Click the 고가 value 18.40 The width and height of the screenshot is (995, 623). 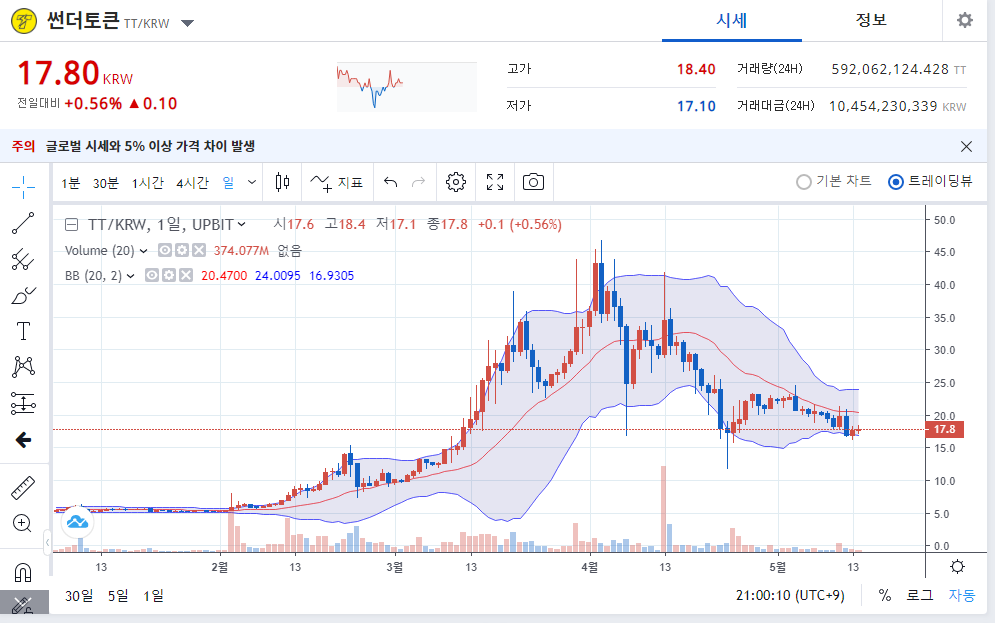pyautogui.click(x=696, y=69)
